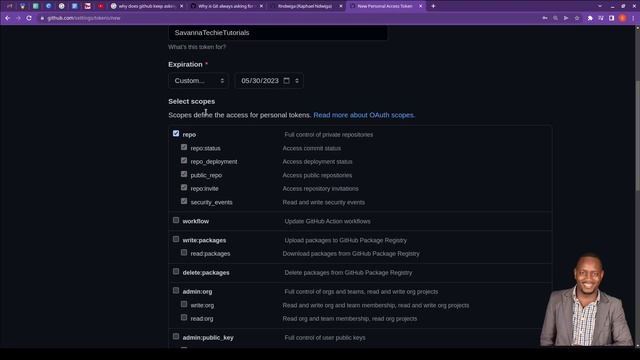Open the calendar picker in date field

point(287,80)
